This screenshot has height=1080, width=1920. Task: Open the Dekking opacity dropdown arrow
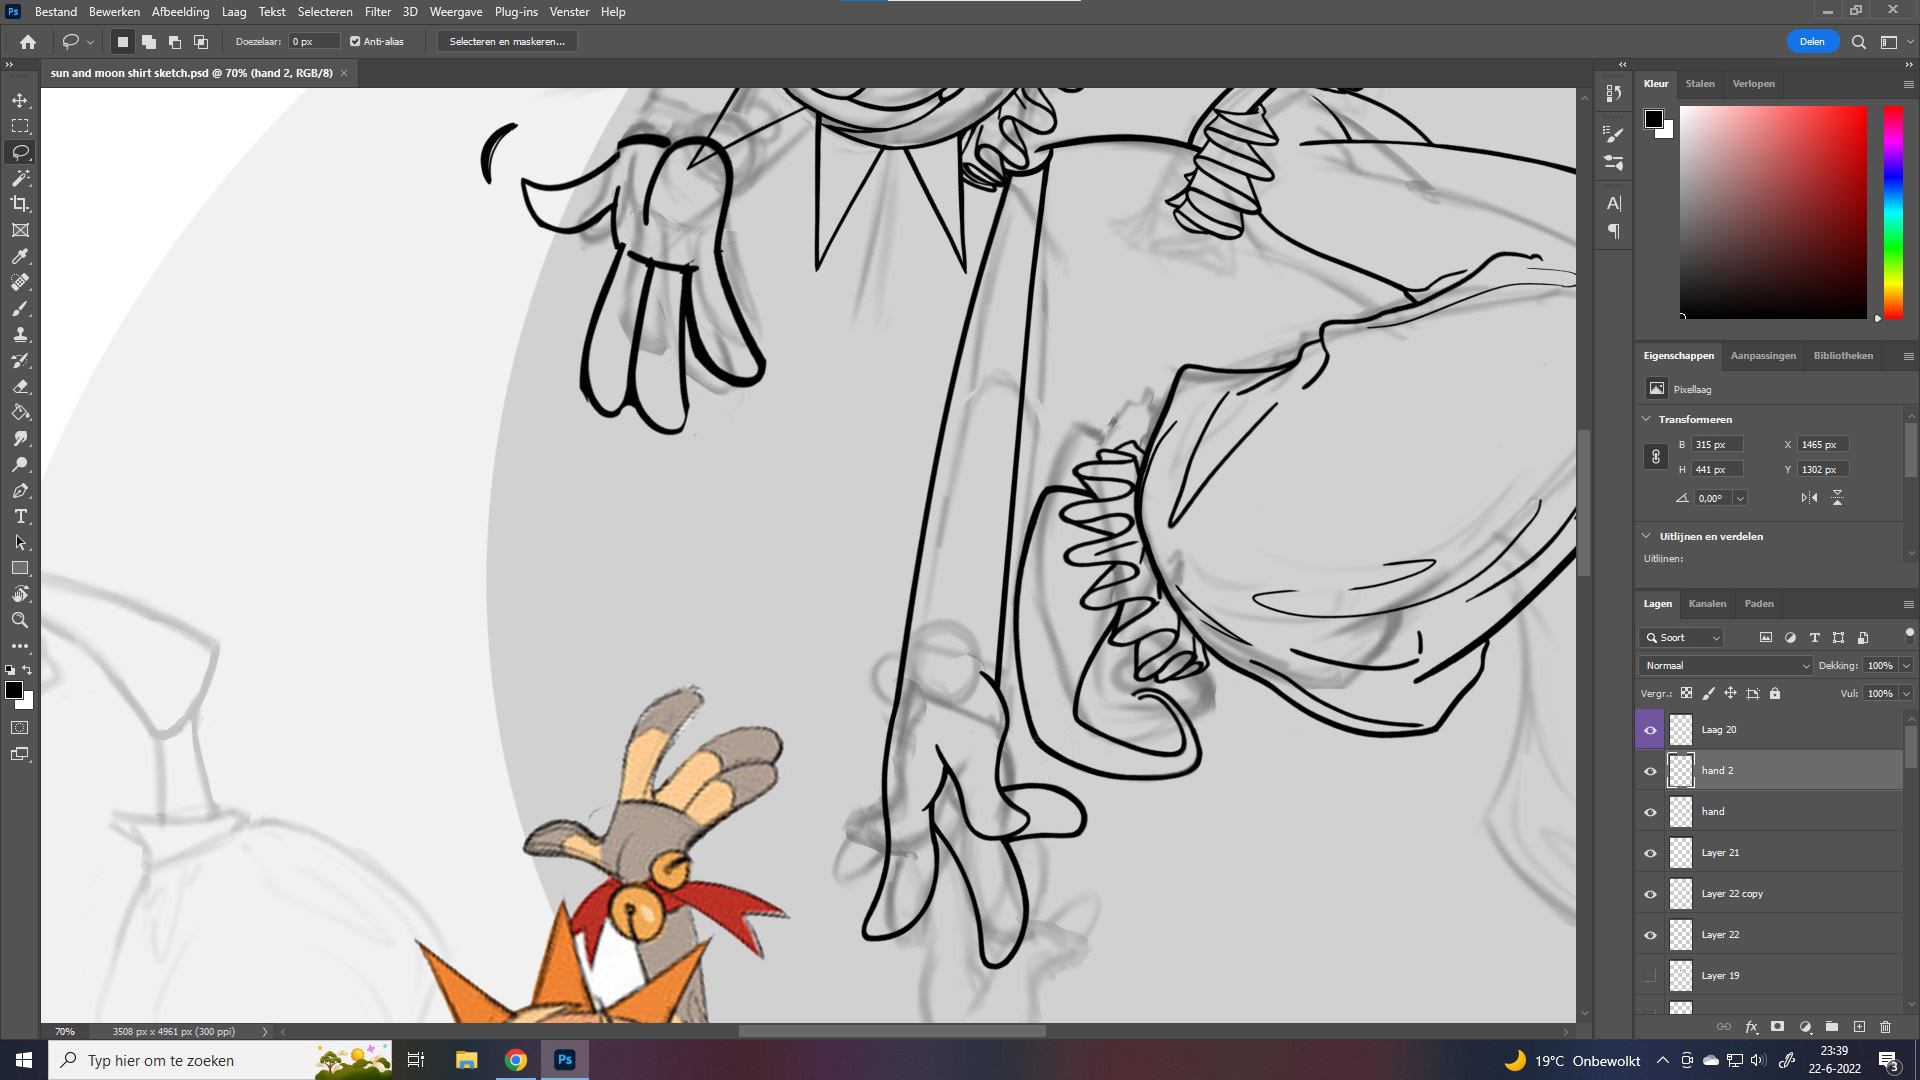click(1906, 666)
